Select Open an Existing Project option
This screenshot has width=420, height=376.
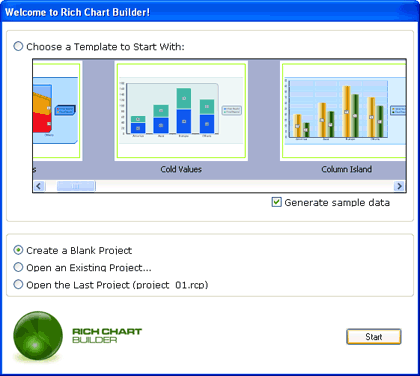pos(18,267)
